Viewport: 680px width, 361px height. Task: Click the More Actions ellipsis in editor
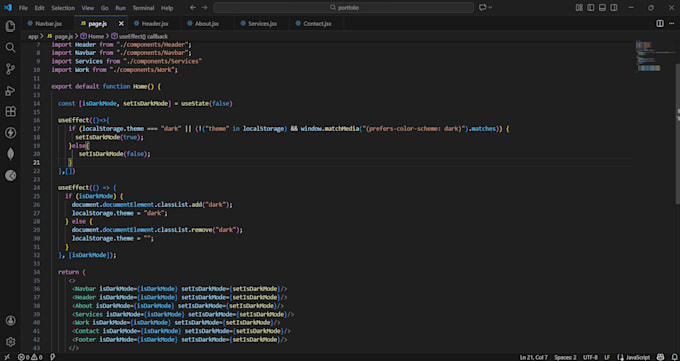(x=671, y=23)
